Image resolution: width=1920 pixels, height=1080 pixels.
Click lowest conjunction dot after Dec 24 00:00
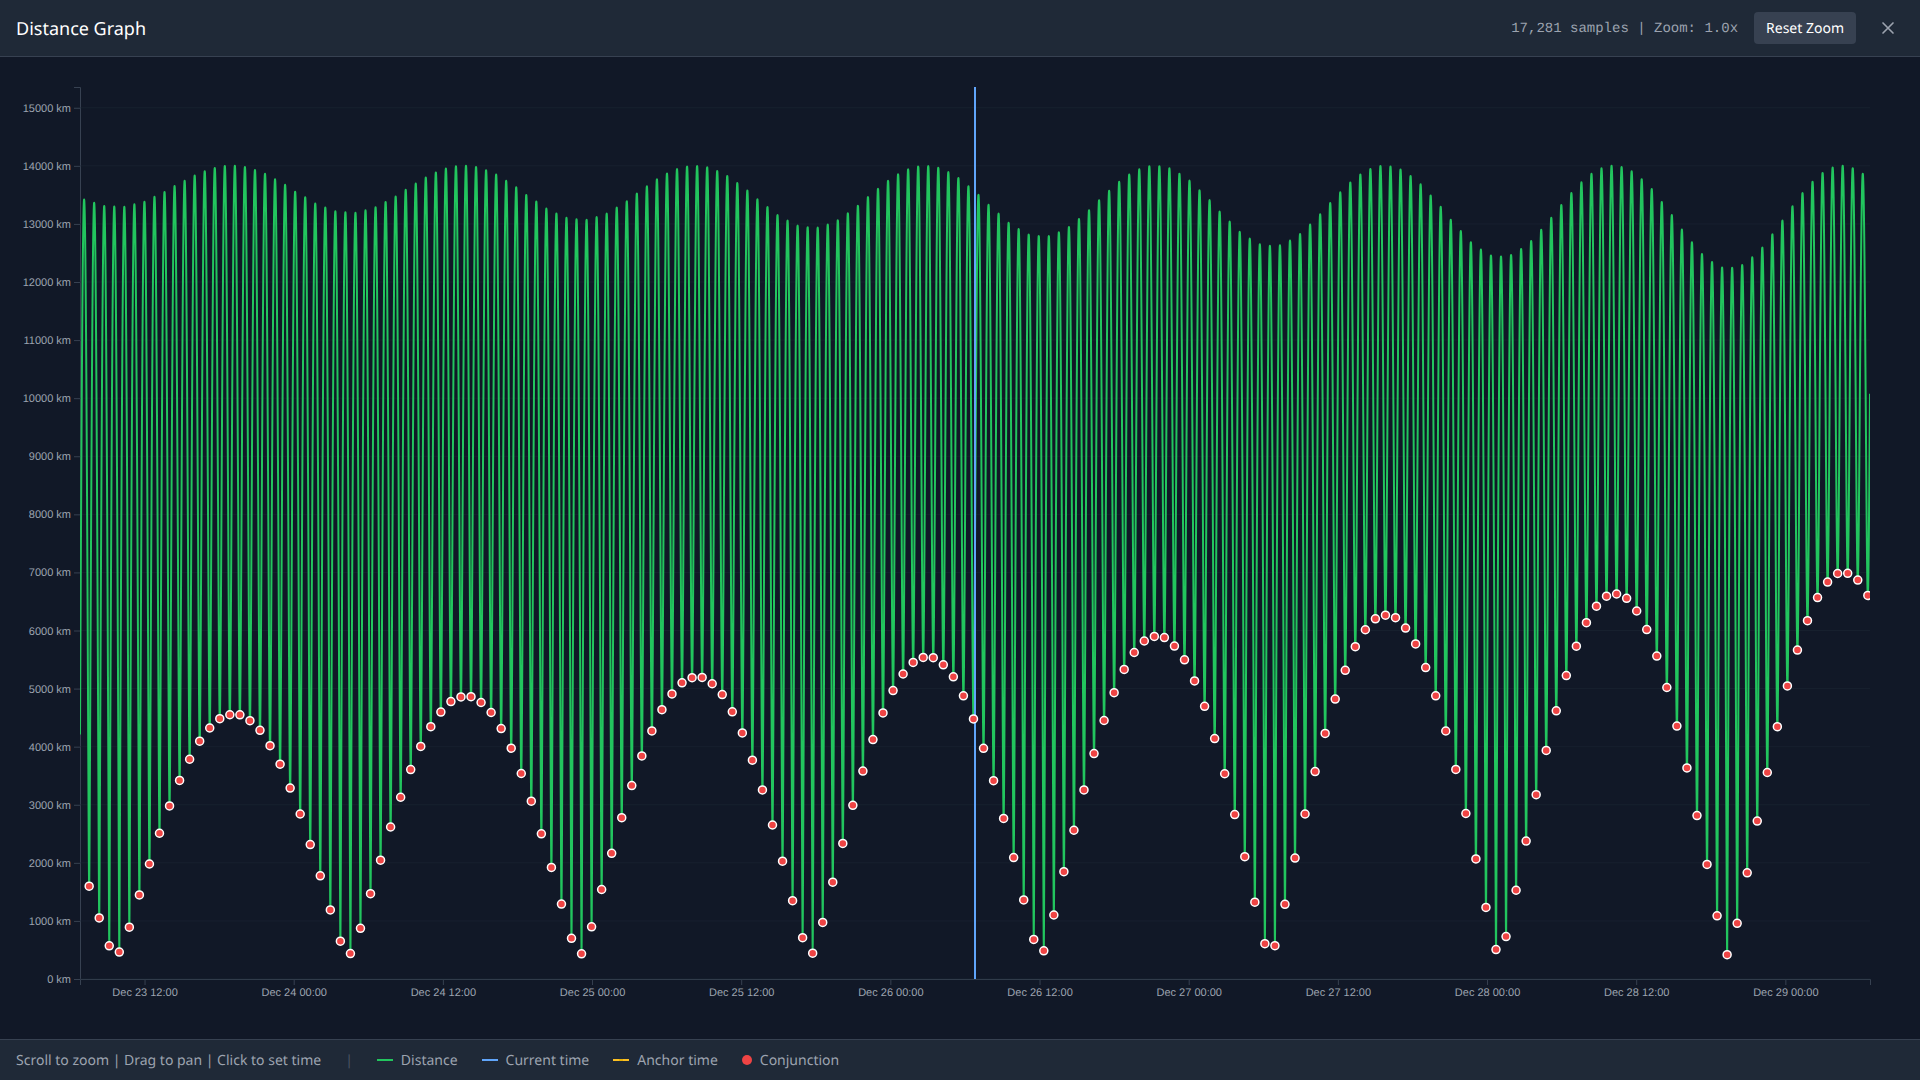coord(350,954)
